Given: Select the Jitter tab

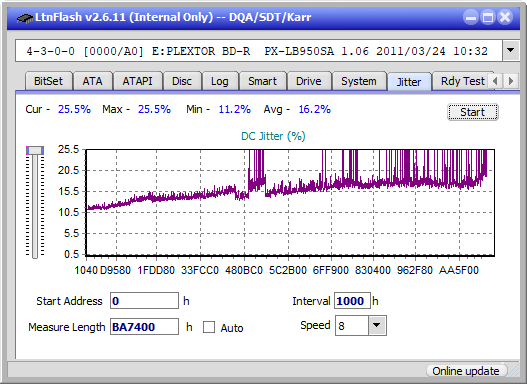Looking at the screenshot, I should pos(409,82).
